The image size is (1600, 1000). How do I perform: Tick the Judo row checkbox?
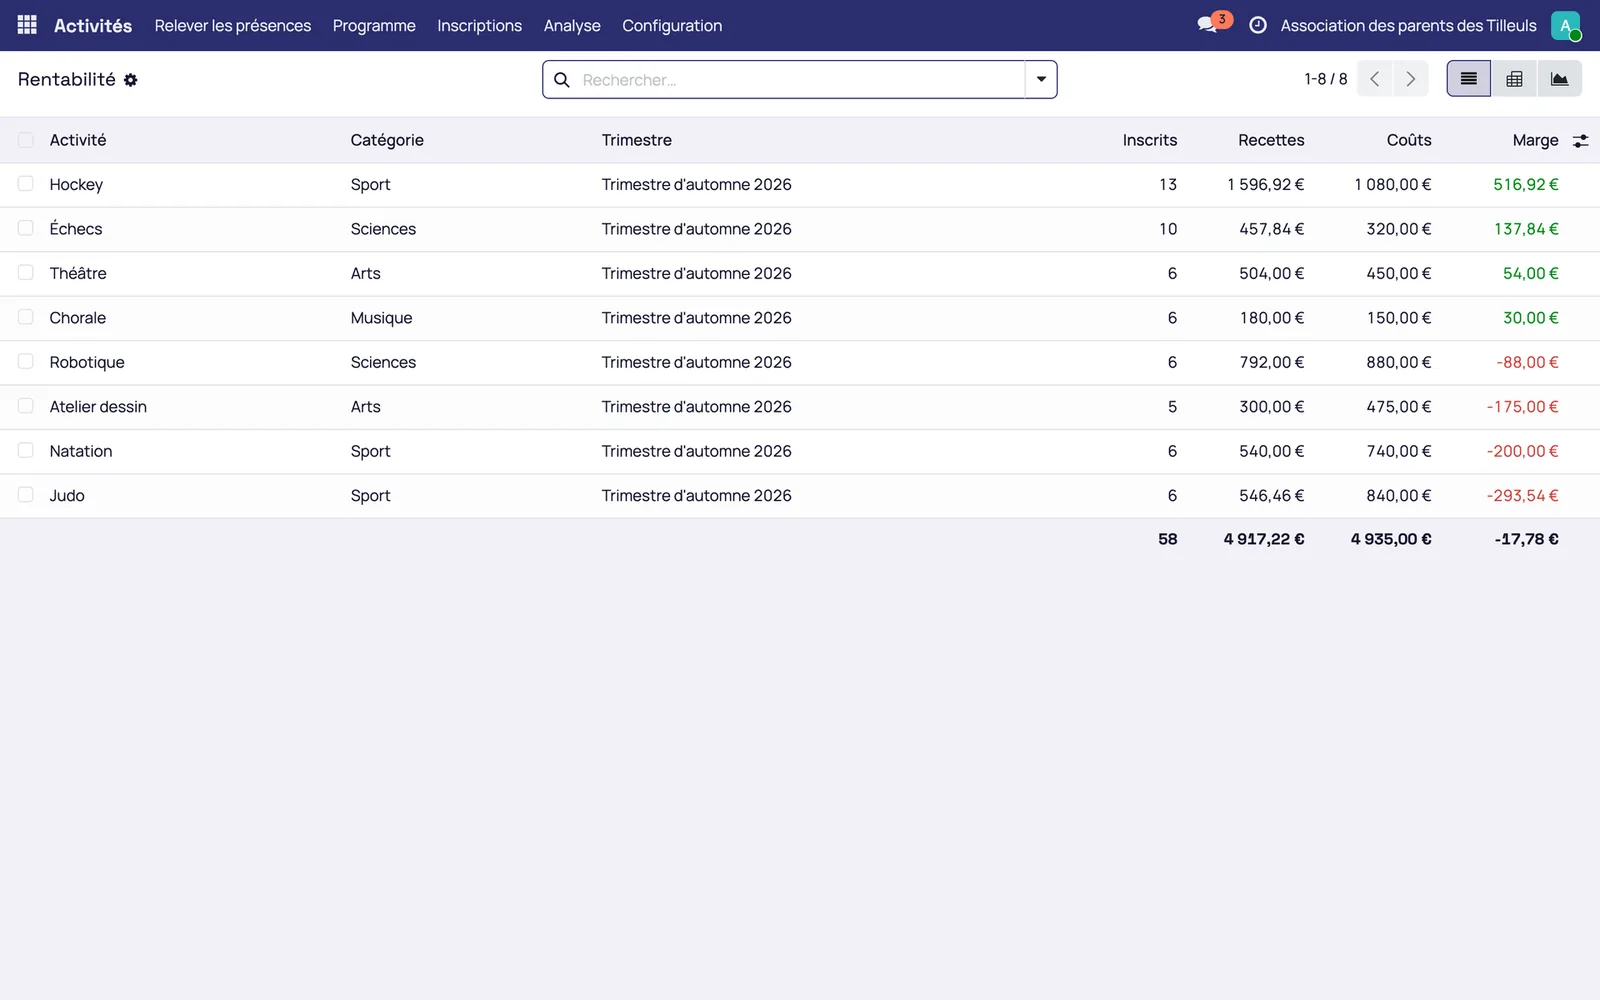pos(26,495)
